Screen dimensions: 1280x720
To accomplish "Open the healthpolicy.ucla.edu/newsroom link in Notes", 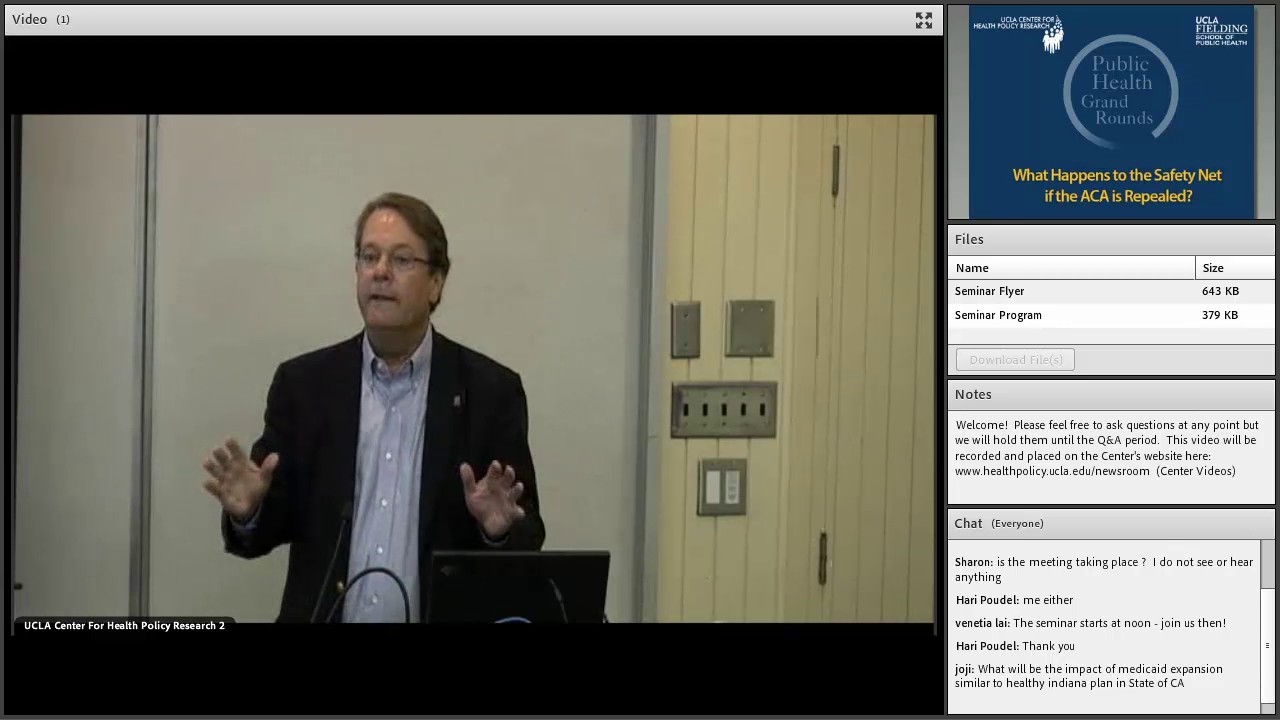I will click(x=1052, y=471).
